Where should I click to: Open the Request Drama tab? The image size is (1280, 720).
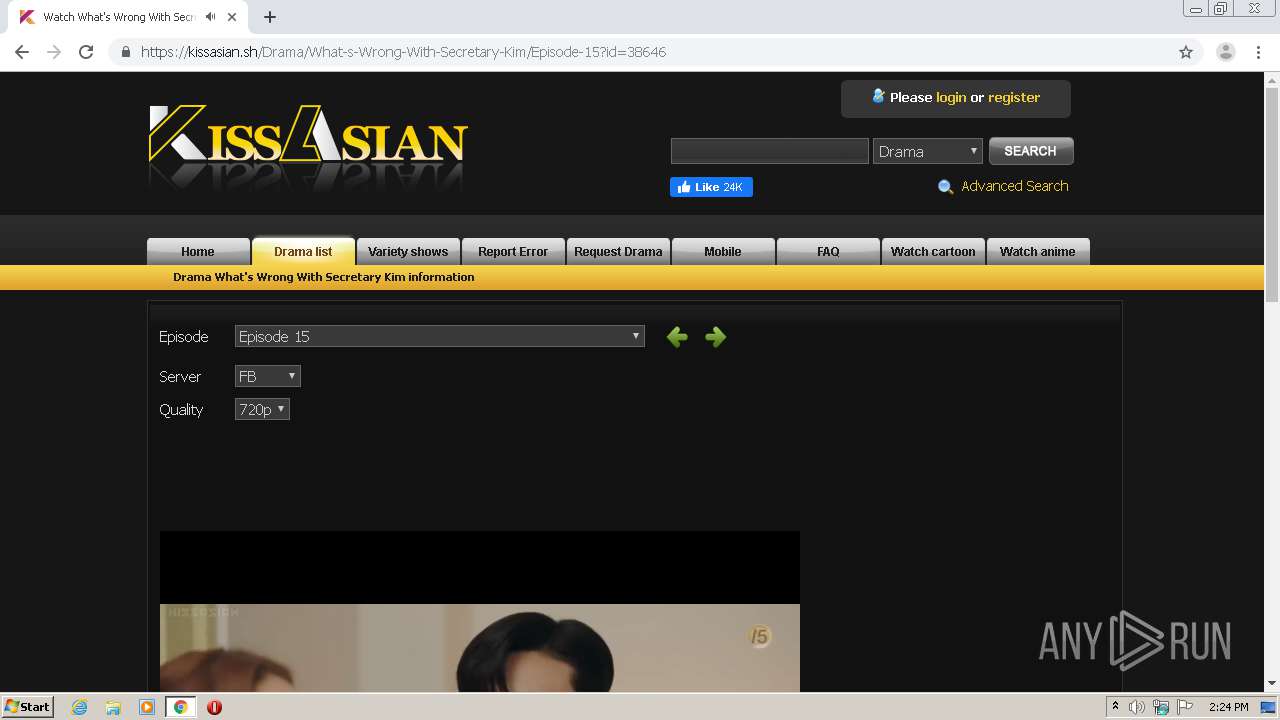[618, 251]
